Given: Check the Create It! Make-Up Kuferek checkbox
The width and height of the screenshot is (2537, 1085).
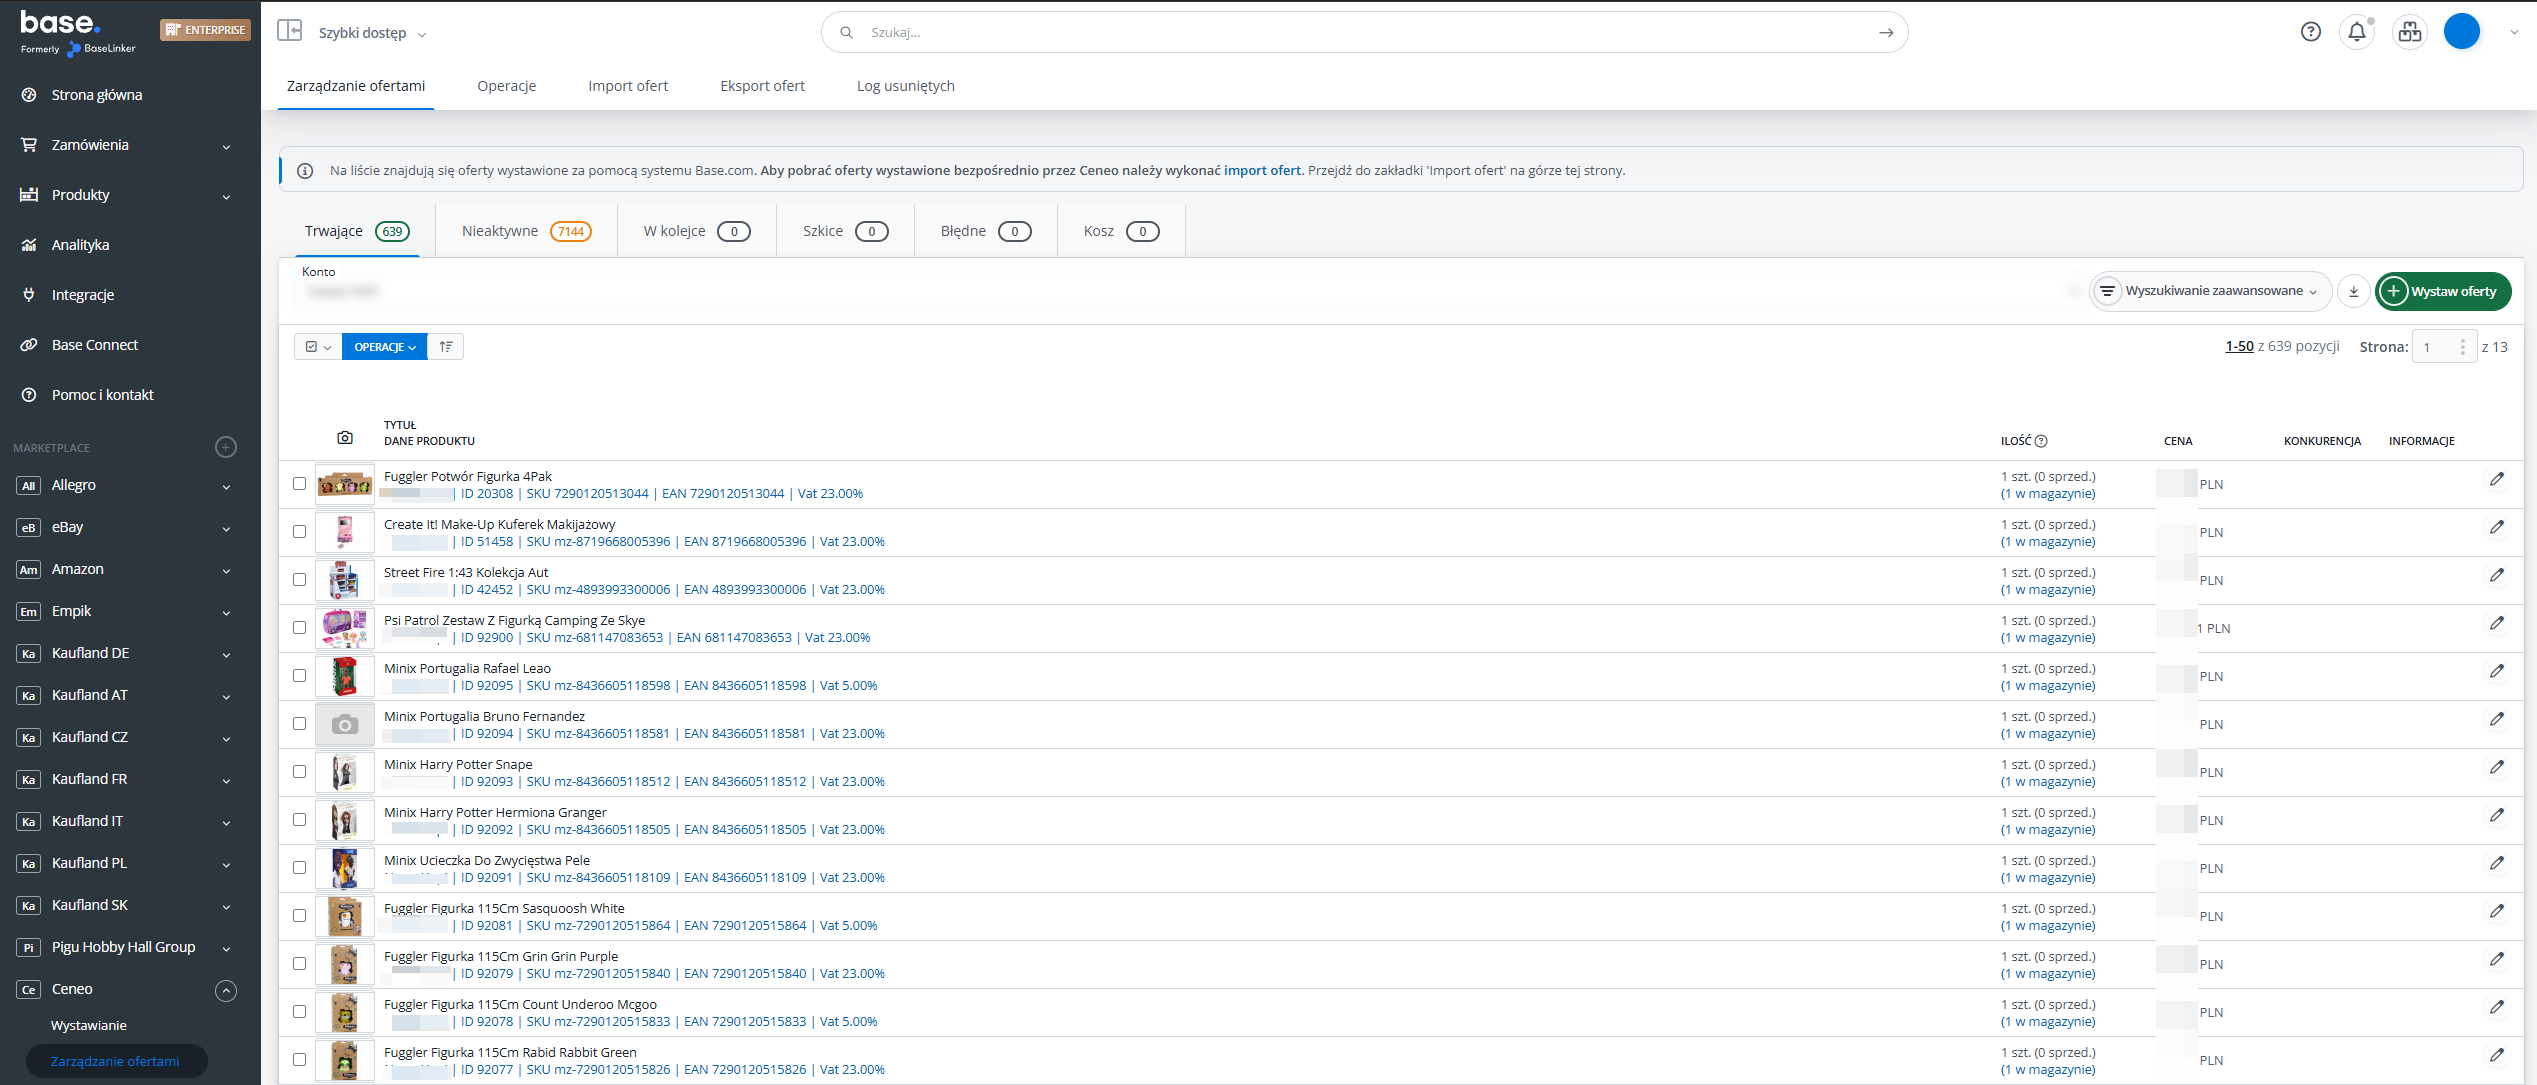Looking at the screenshot, I should [299, 532].
